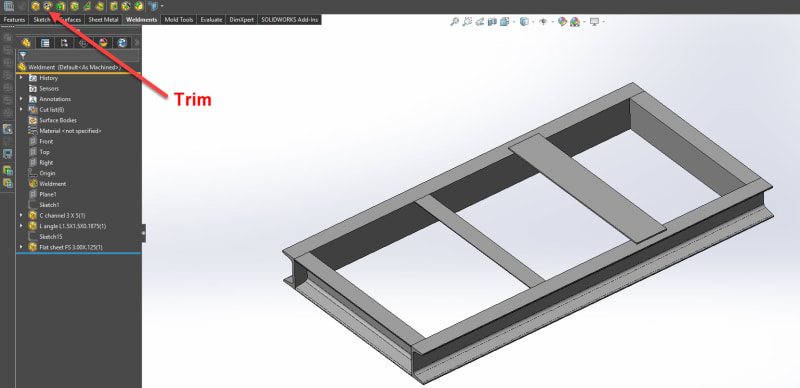Select the Gusset tool icon
Image resolution: width=800 pixels, height=388 pixels.
(87, 6)
